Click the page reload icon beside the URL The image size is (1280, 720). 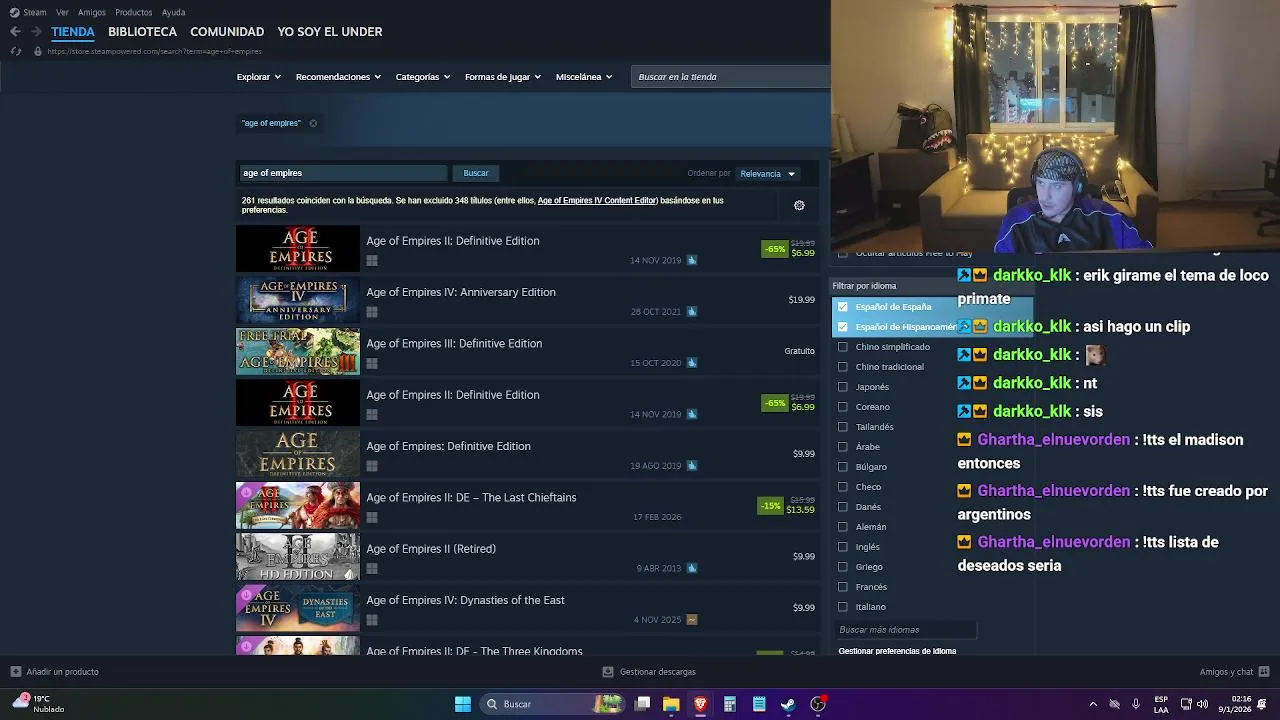point(15,51)
